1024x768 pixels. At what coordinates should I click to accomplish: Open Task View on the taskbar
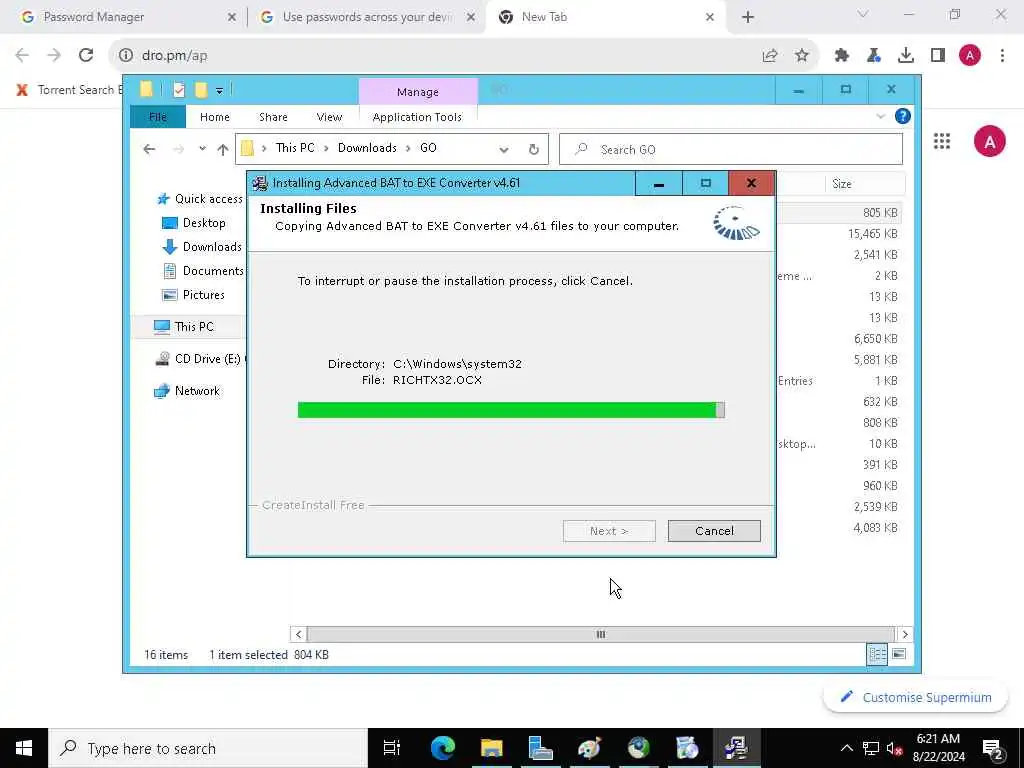(x=392, y=748)
